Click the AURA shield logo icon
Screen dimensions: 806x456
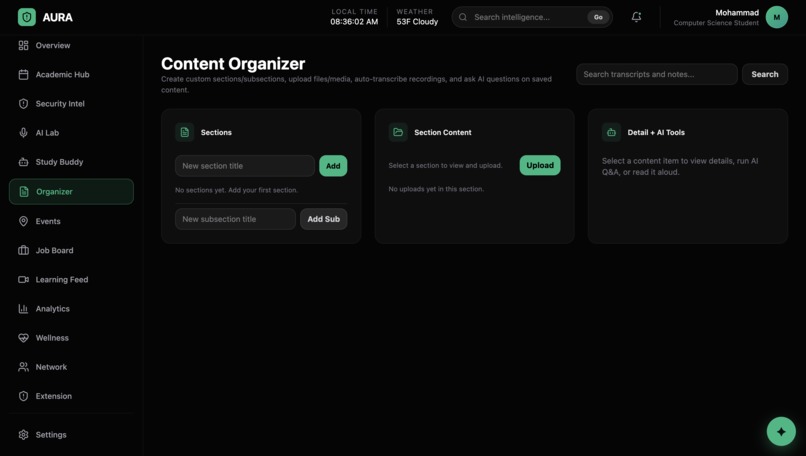tap(27, 17)
